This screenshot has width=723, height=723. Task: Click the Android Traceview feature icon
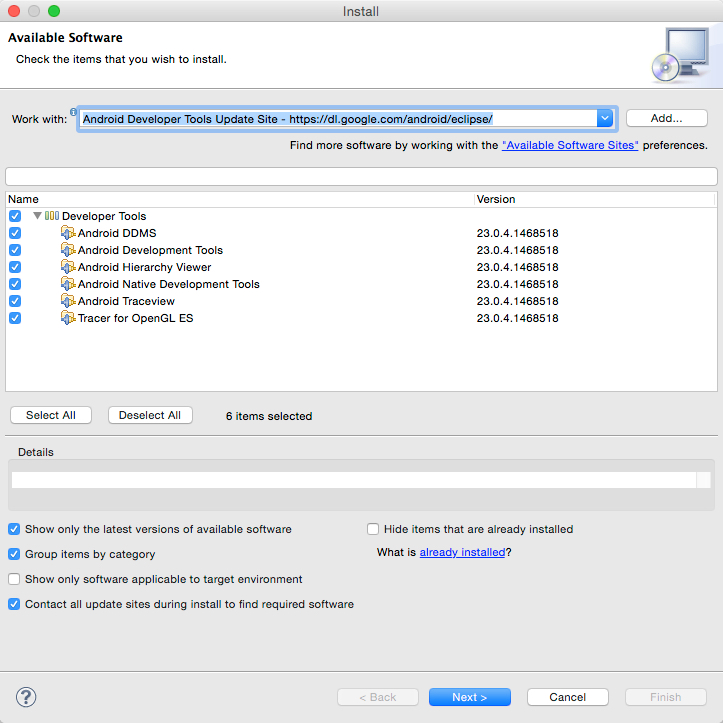coord(68,301)
